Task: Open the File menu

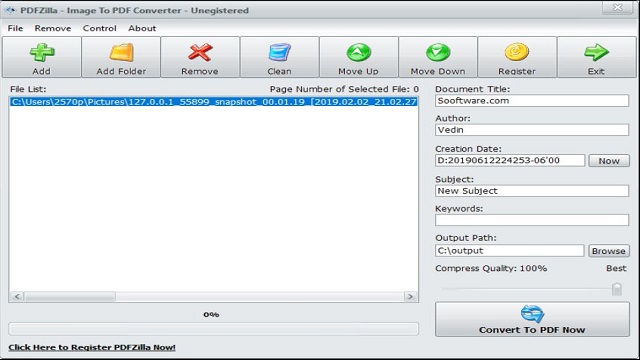Action: pos(16,28)
